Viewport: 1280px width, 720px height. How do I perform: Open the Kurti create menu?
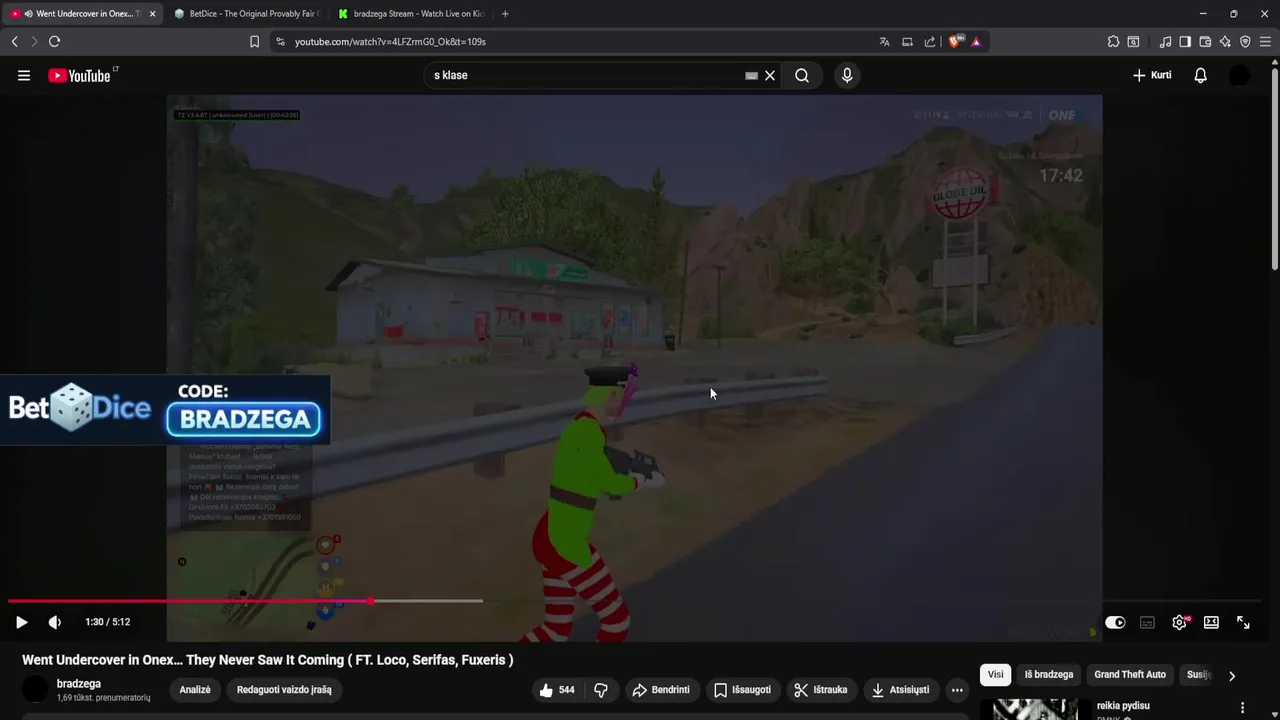pyautogui.click(x=1152, y=75)
